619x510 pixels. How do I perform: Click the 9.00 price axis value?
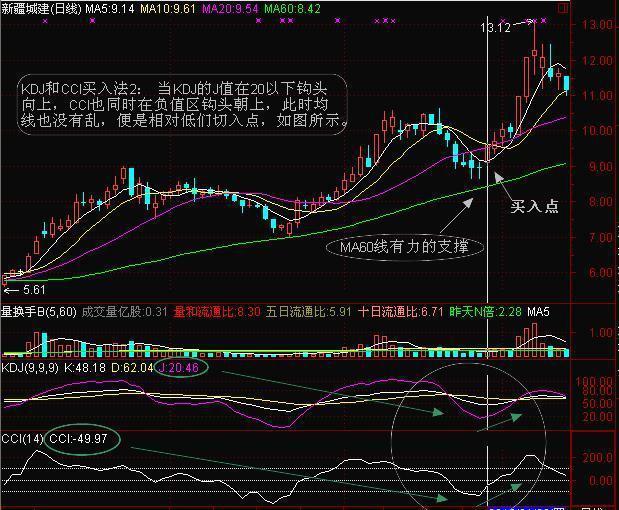click(600, 167)
